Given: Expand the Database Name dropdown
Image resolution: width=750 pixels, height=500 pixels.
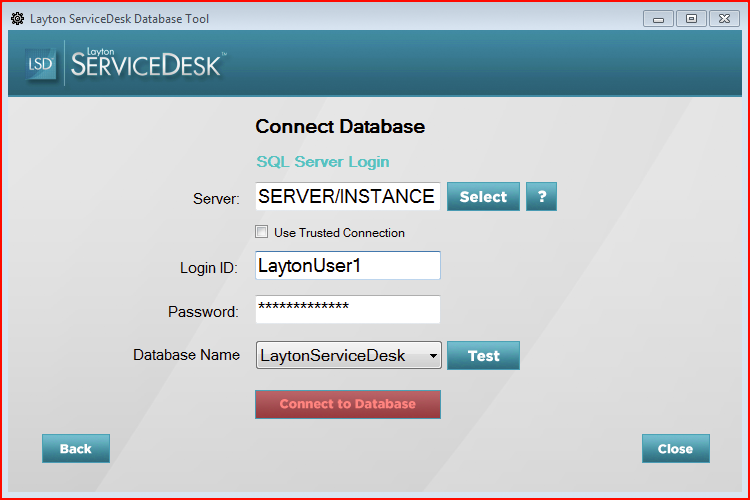Looking at the screenshot, I should click(432, 356).
